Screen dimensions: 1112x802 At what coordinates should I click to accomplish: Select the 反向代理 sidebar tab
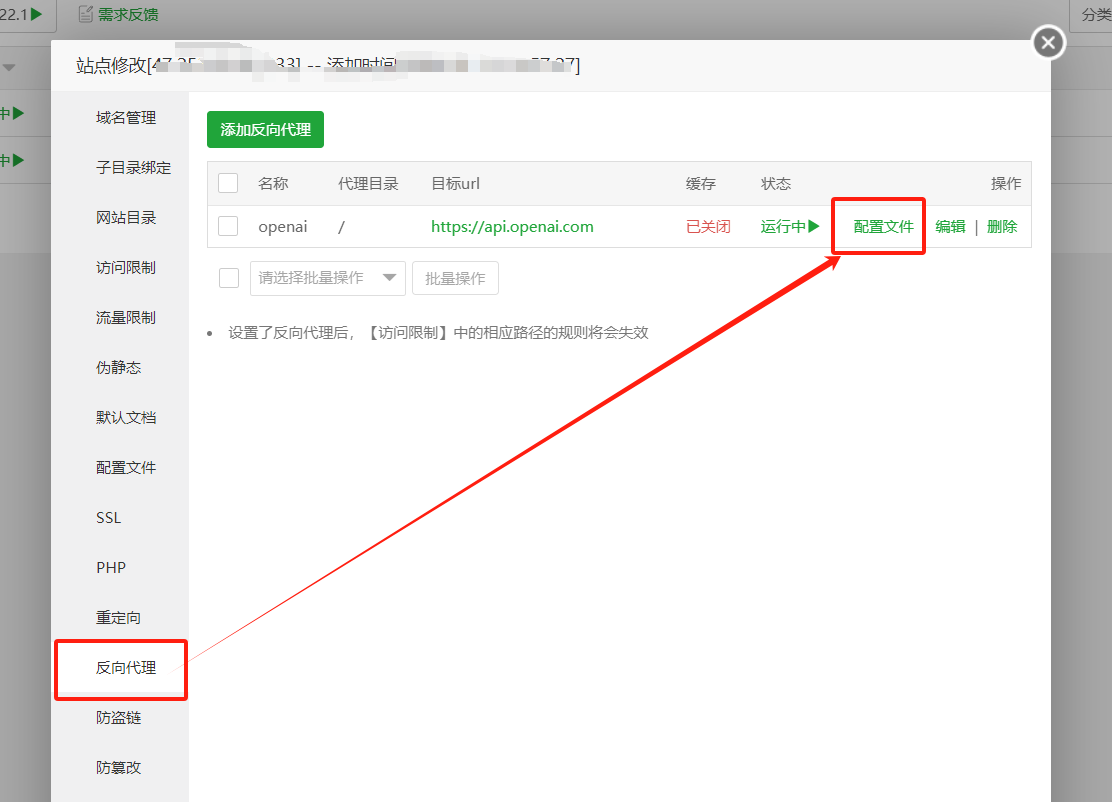click(126, 668)
